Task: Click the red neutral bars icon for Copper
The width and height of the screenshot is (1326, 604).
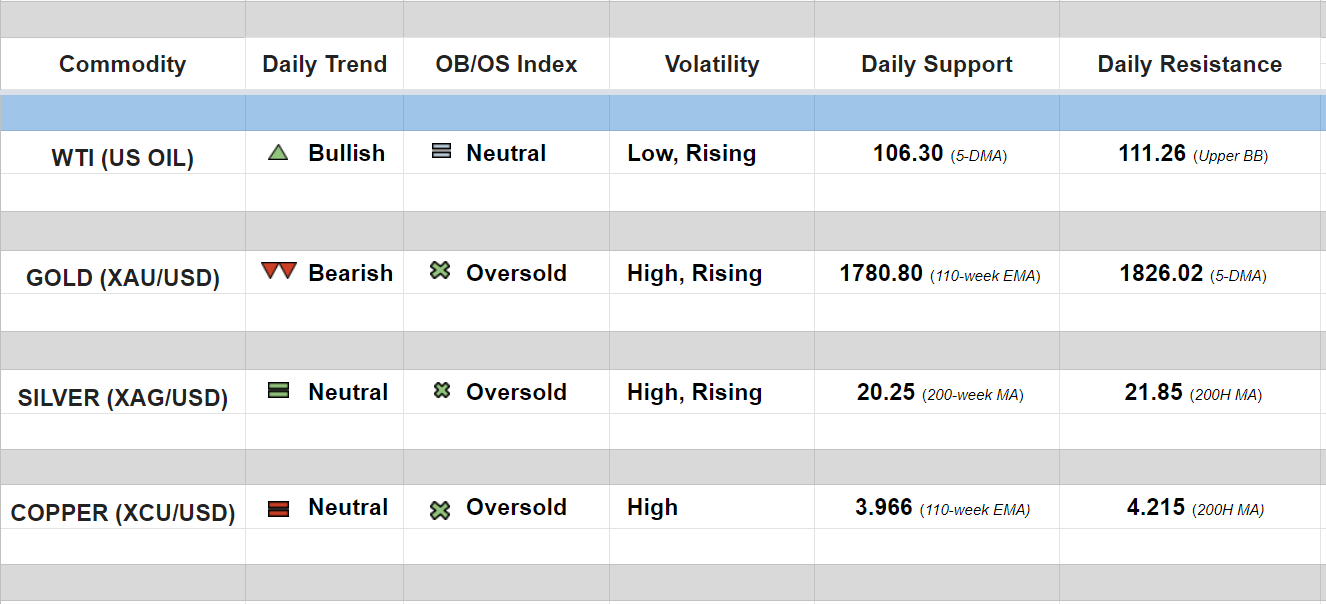Action: [x=278, y=508]
